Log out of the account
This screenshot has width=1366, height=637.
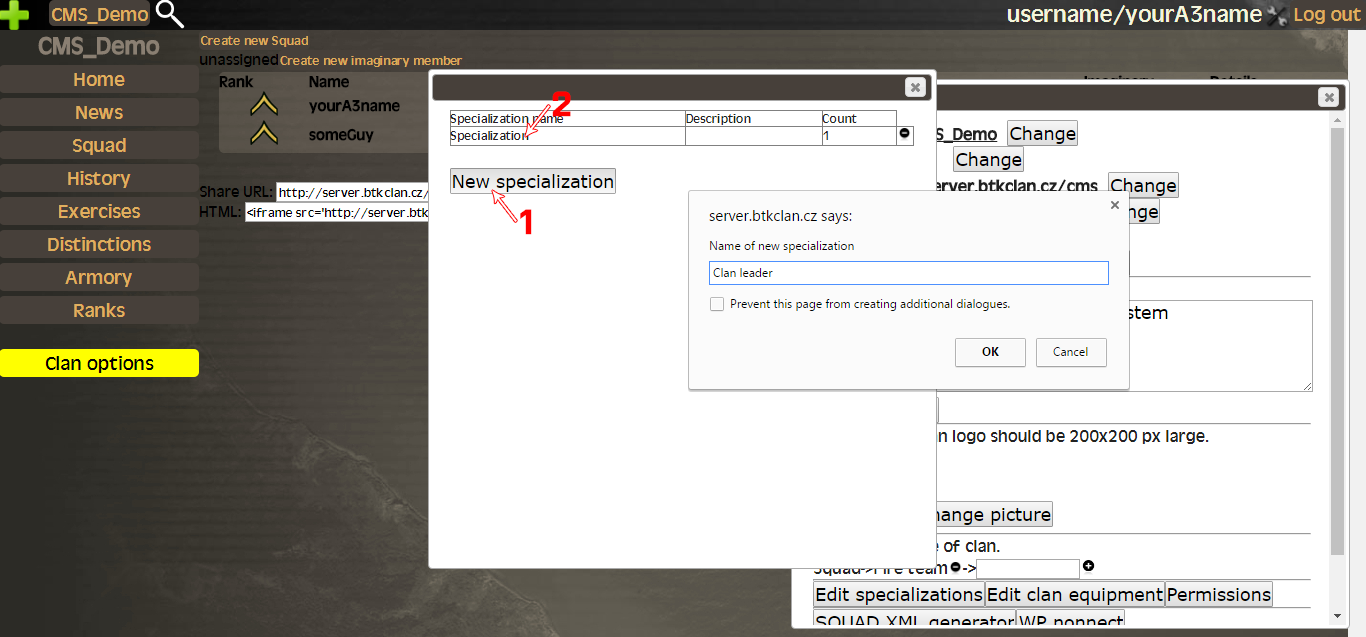pos(1326,15)
